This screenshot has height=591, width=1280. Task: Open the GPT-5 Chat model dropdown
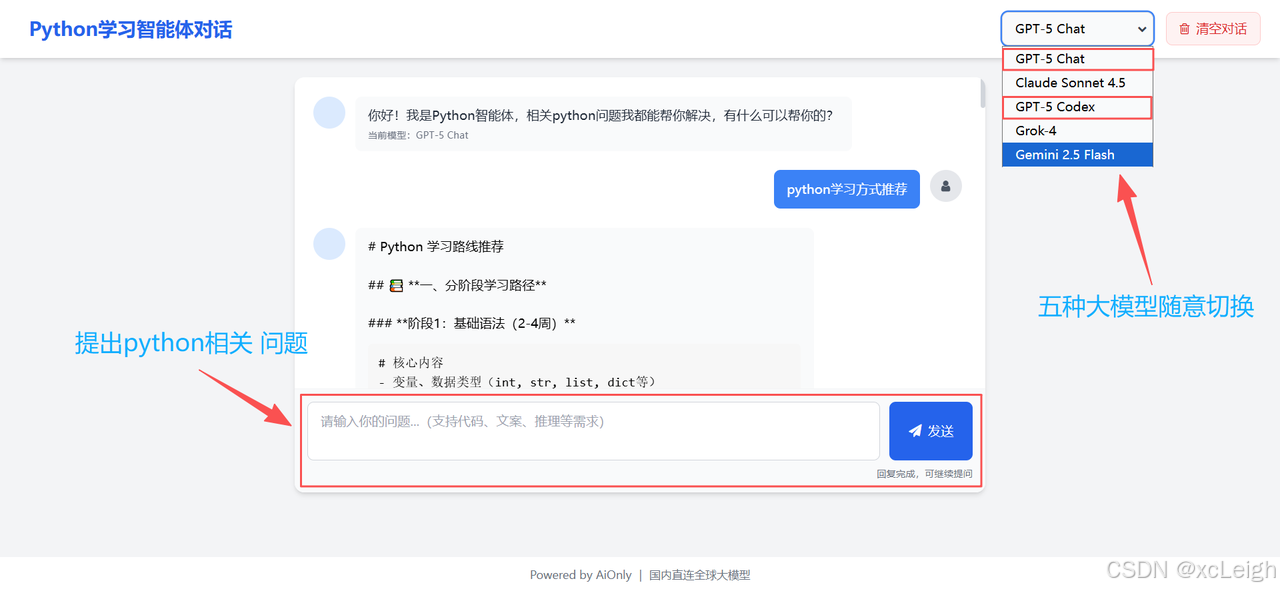click(1078, 29)
